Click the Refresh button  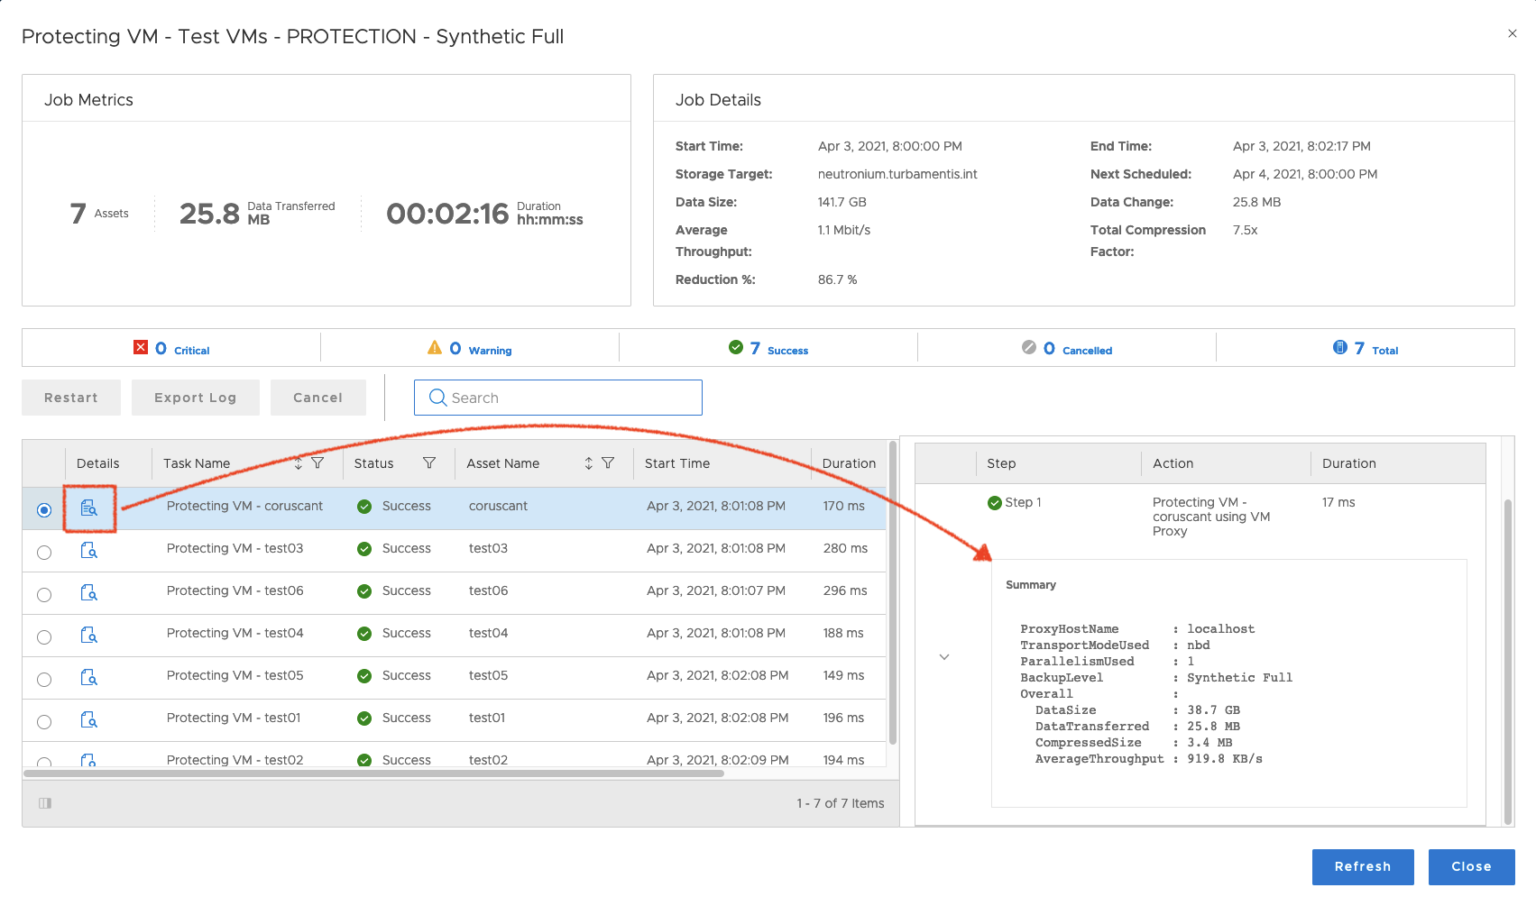coord(1362,866)
